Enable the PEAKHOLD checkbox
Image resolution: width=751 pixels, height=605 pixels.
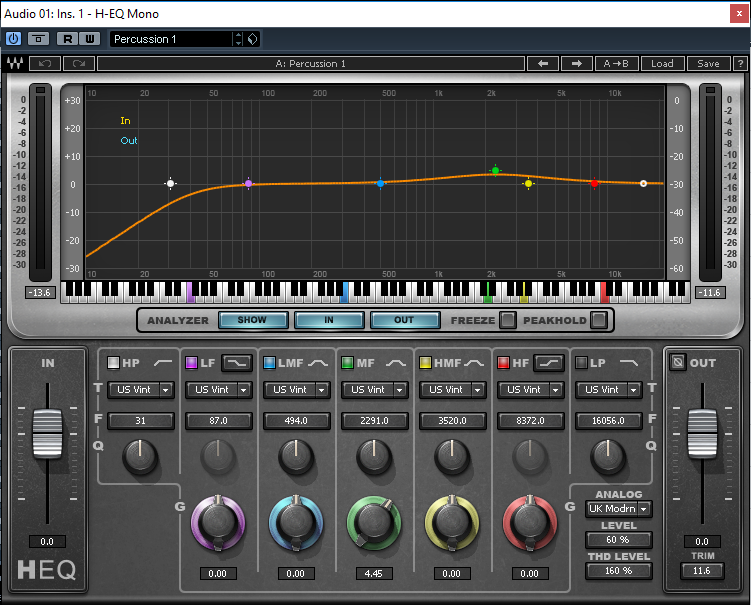tap(599, 320)
